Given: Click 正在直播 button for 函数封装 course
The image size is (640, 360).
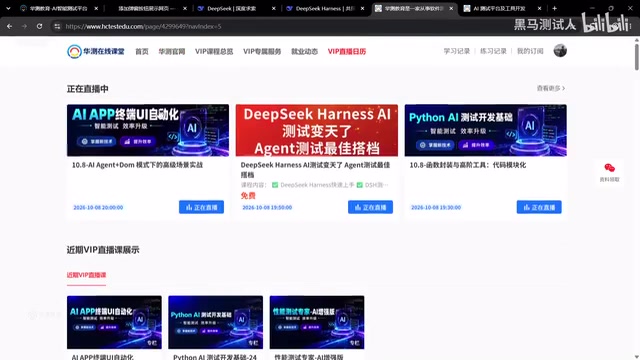Looking at the screenshot, I should coord(539,207).
